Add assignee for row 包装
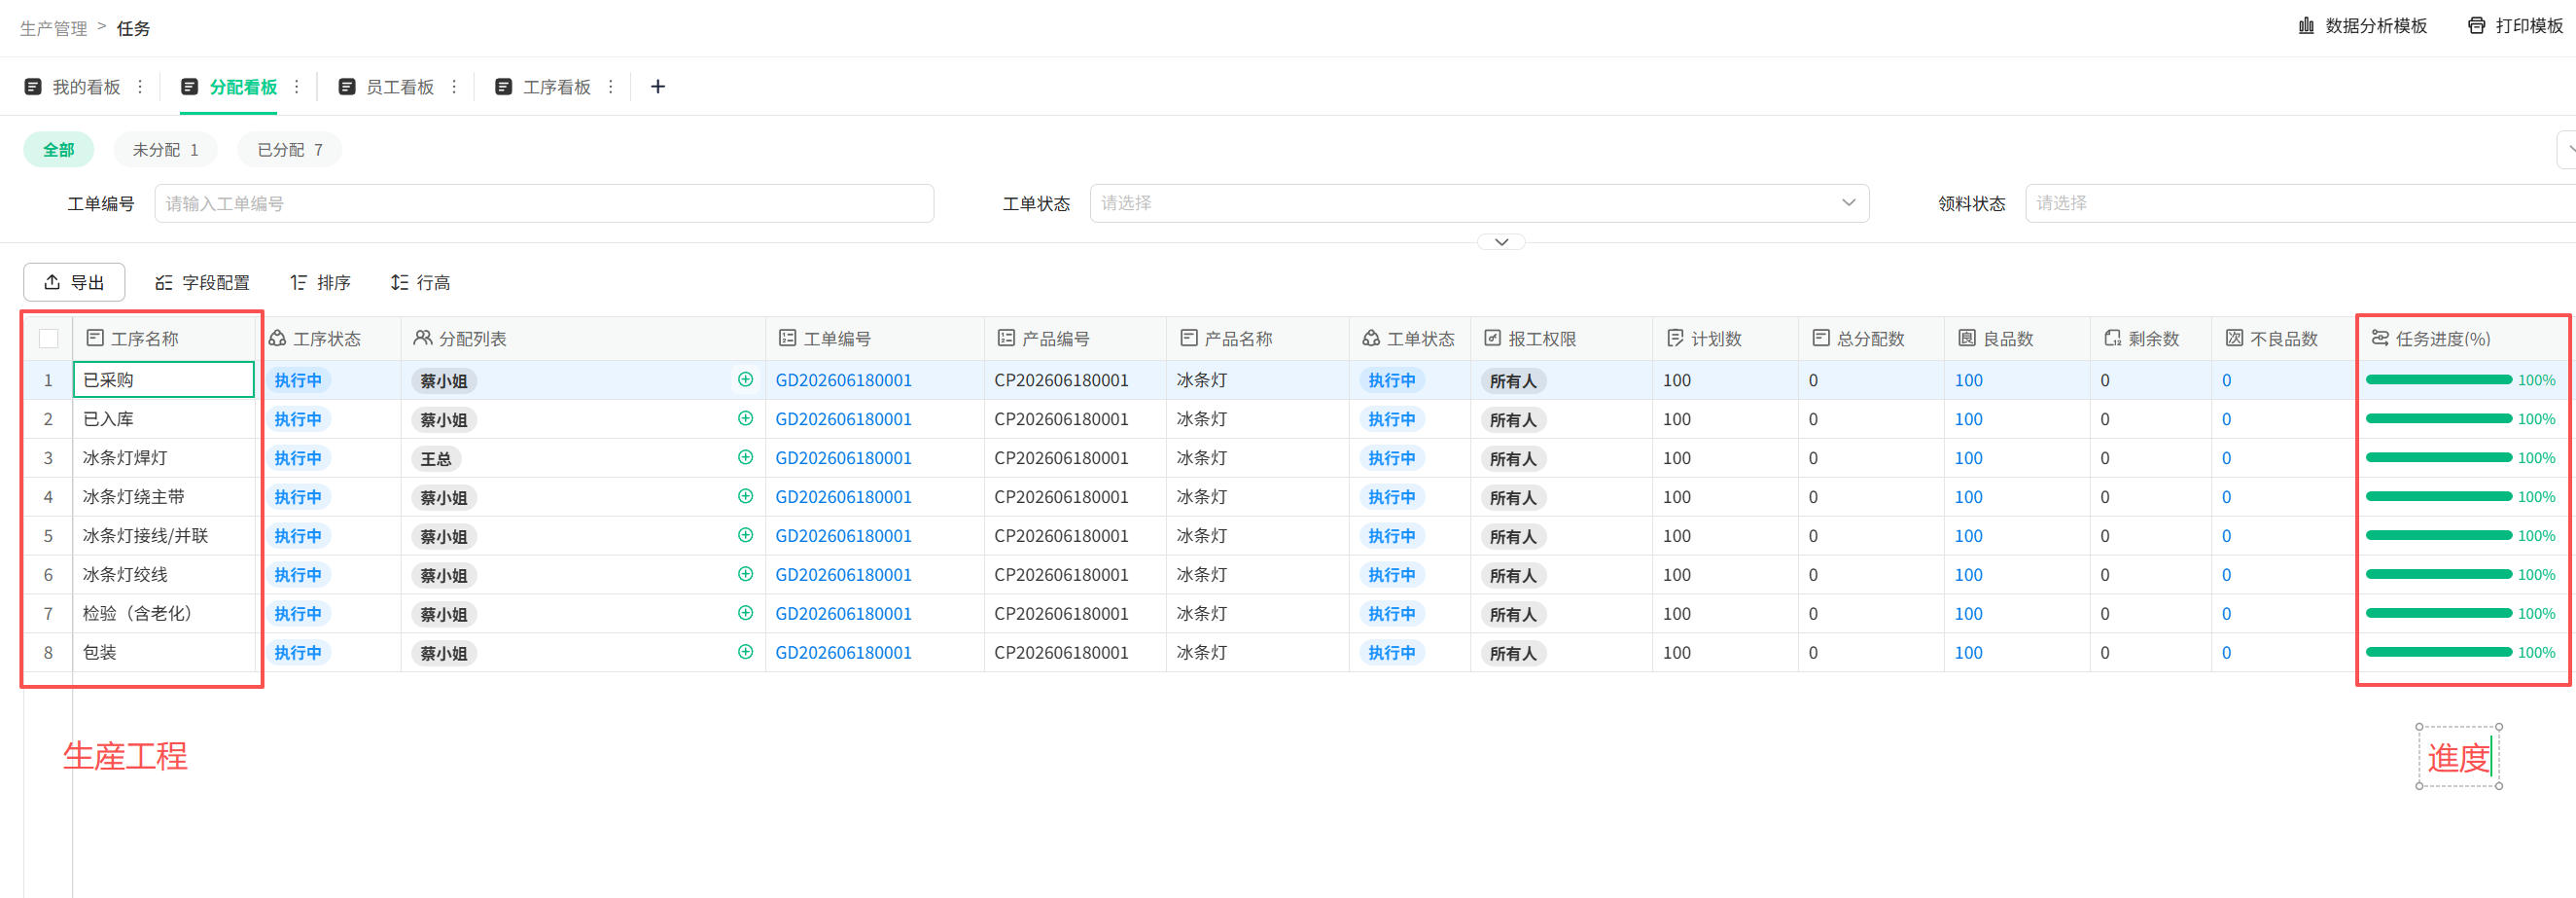The height and width of the screenshot is (898, 2576). tap(745, 653)
